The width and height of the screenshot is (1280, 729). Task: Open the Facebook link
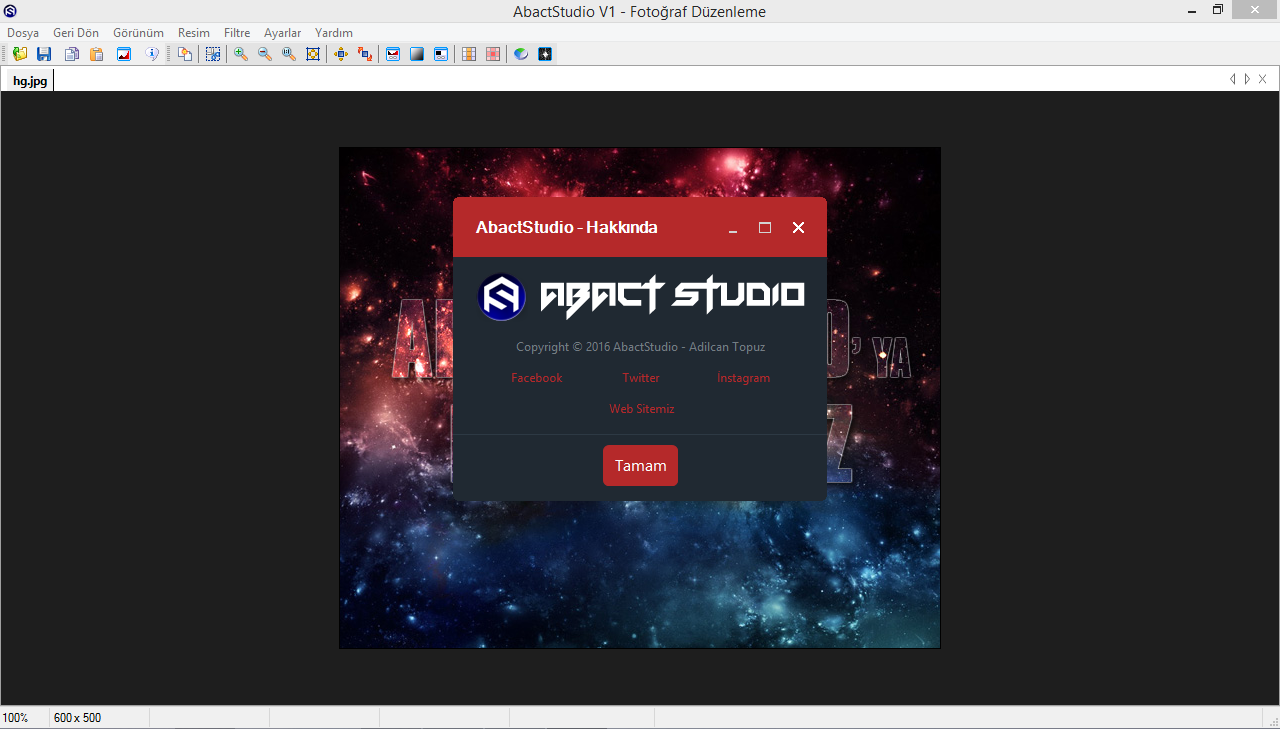click(537, 378)
